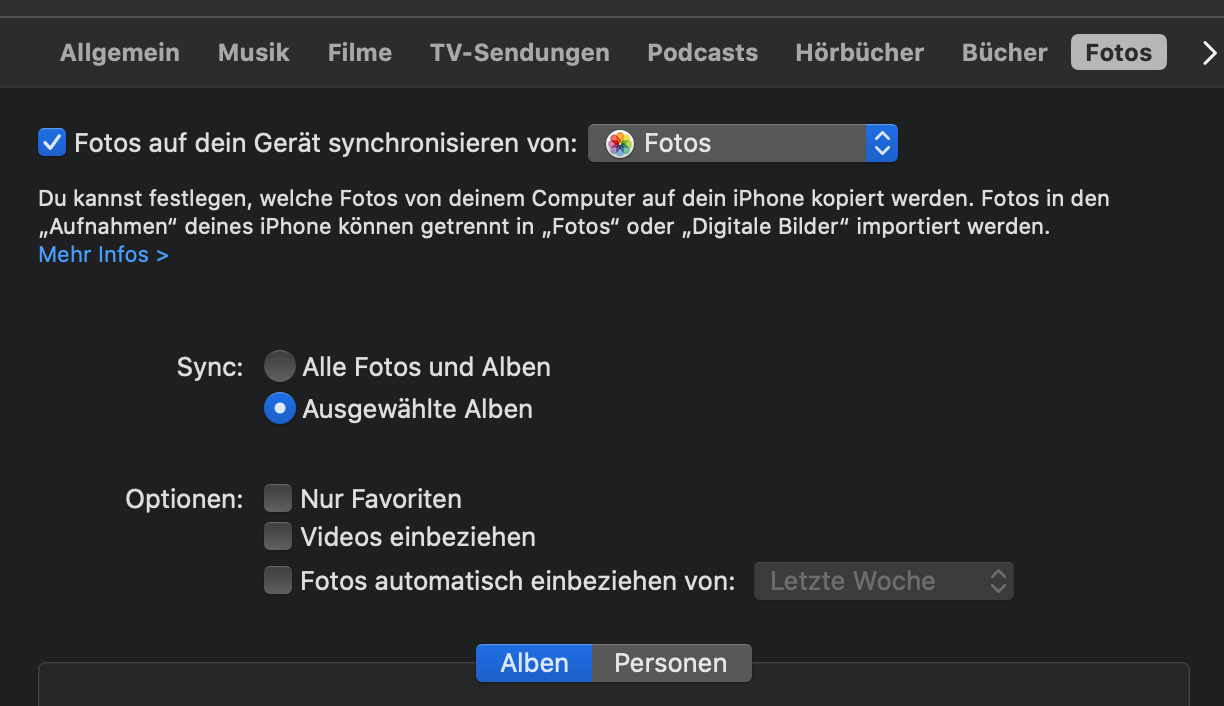This screenshot has height=706, width=1224.
Task: Switch to the Allgemein tab
Action: [120, 53]
